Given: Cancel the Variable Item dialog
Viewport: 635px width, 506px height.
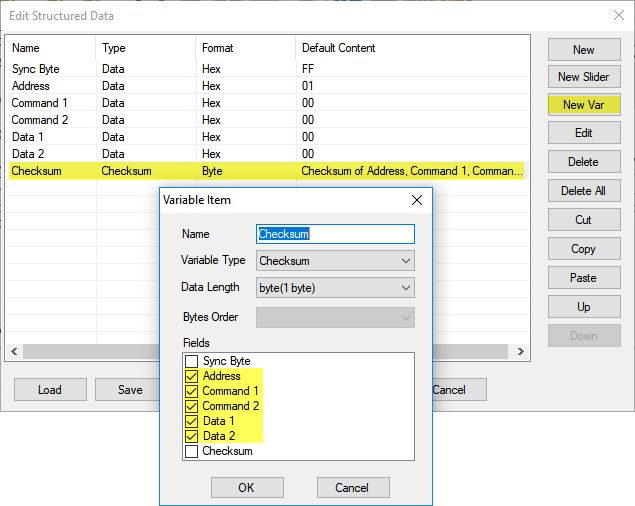Looking at the screenshot, I should pyautogui.click(x=353, y=487).
